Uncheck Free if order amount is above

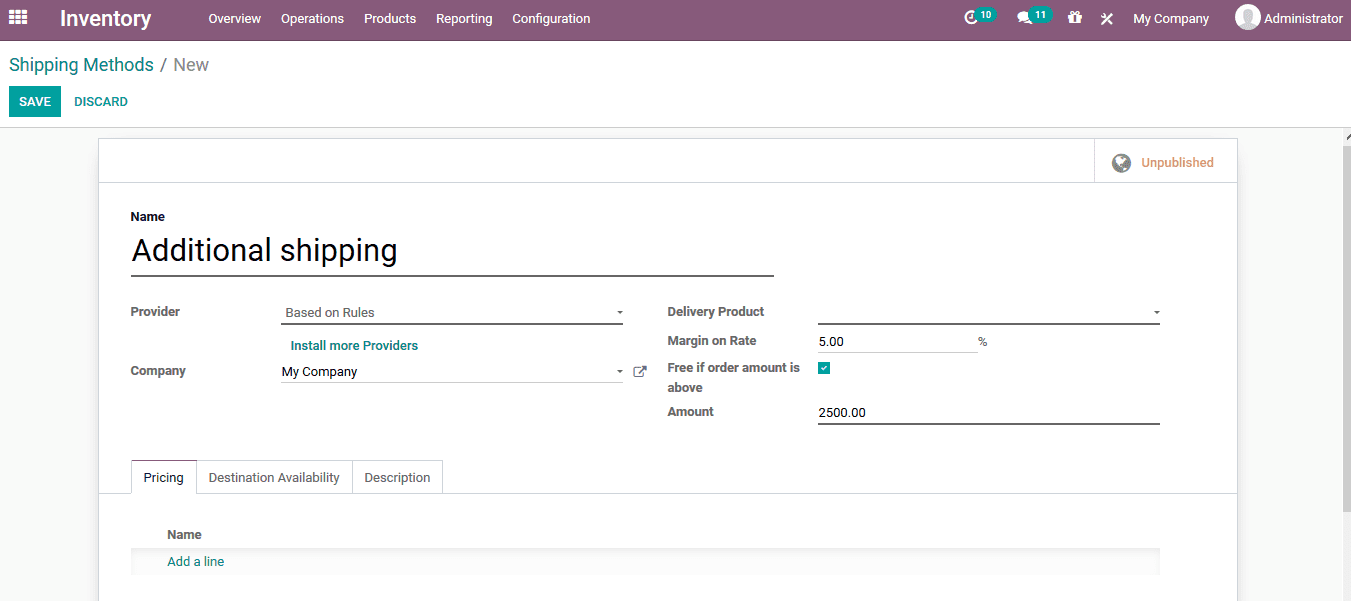coord(823,368)
